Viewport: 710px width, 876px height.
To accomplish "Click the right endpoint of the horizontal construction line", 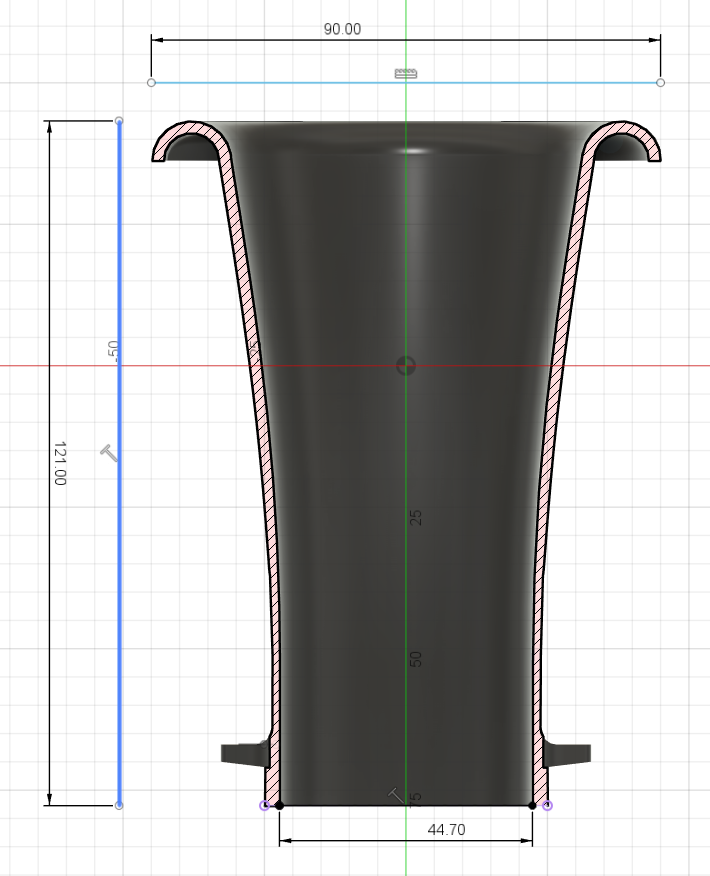I will (660, 82).
